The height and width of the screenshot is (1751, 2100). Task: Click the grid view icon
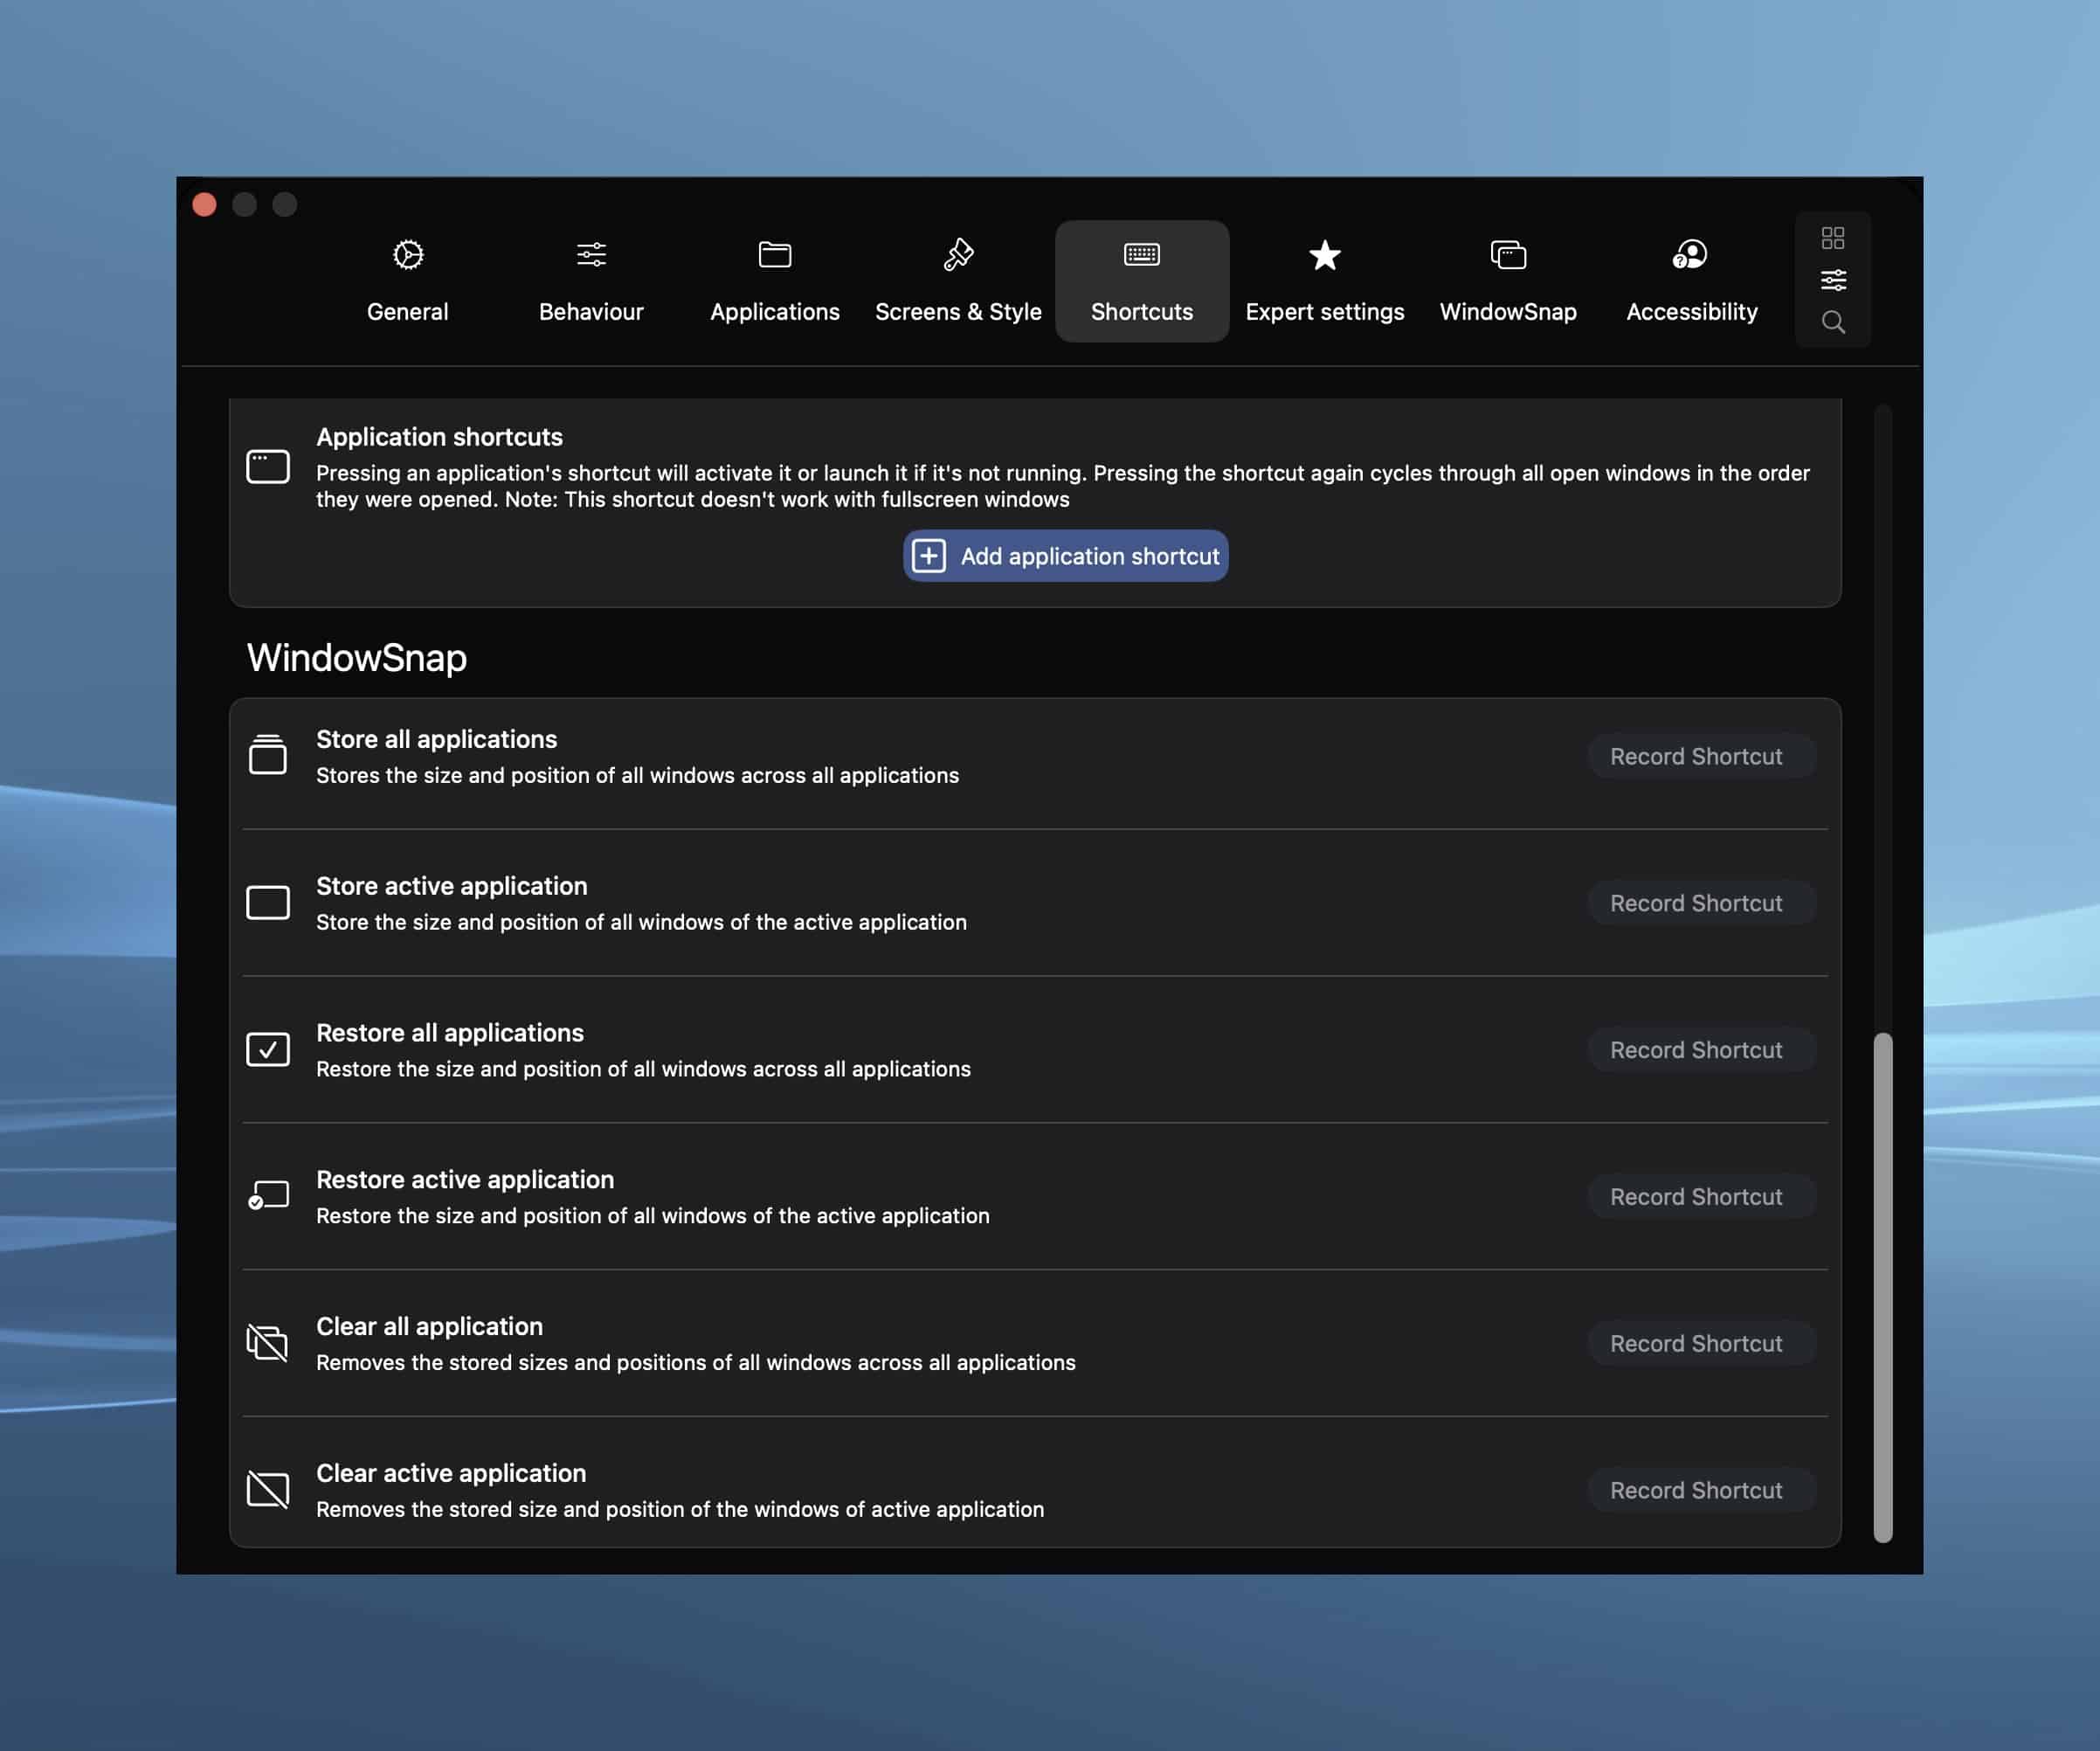click(x=1832, y=238)
